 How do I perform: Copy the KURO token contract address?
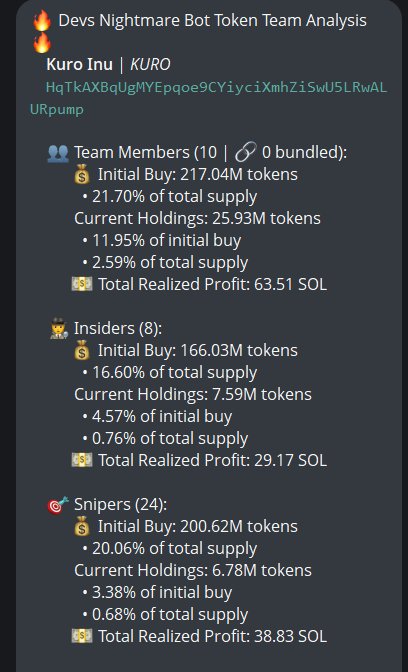click(208, 99)
